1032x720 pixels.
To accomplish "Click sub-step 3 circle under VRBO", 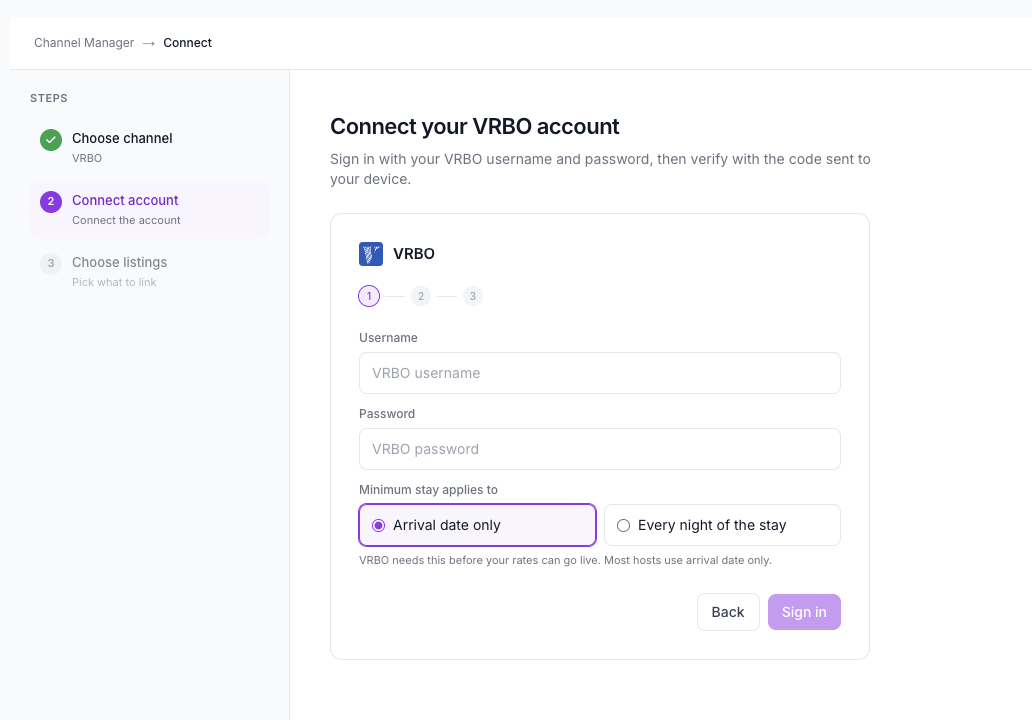I will 473,296.
